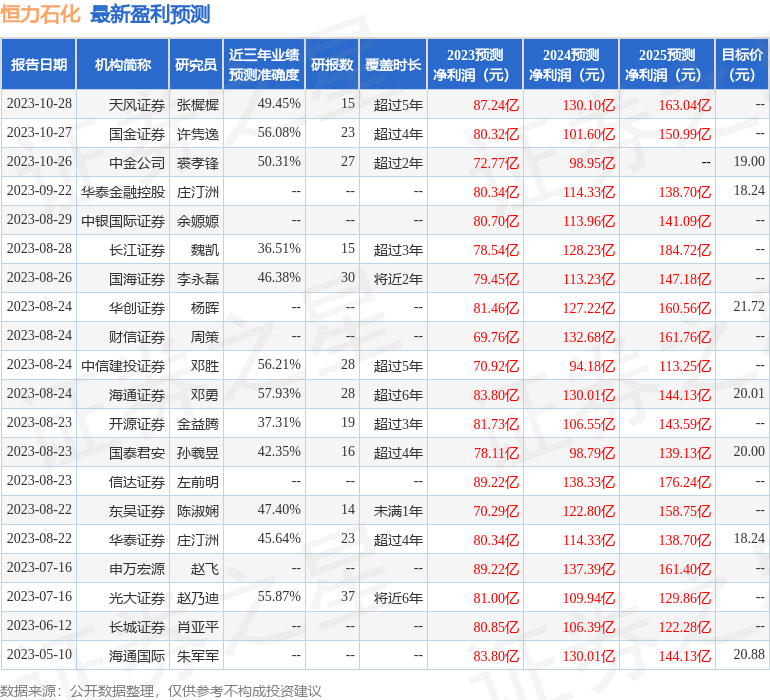Click the 研究员 column header
Image resolution: width=770 pixels, height=700 pixels.
(x=196, y=64)
